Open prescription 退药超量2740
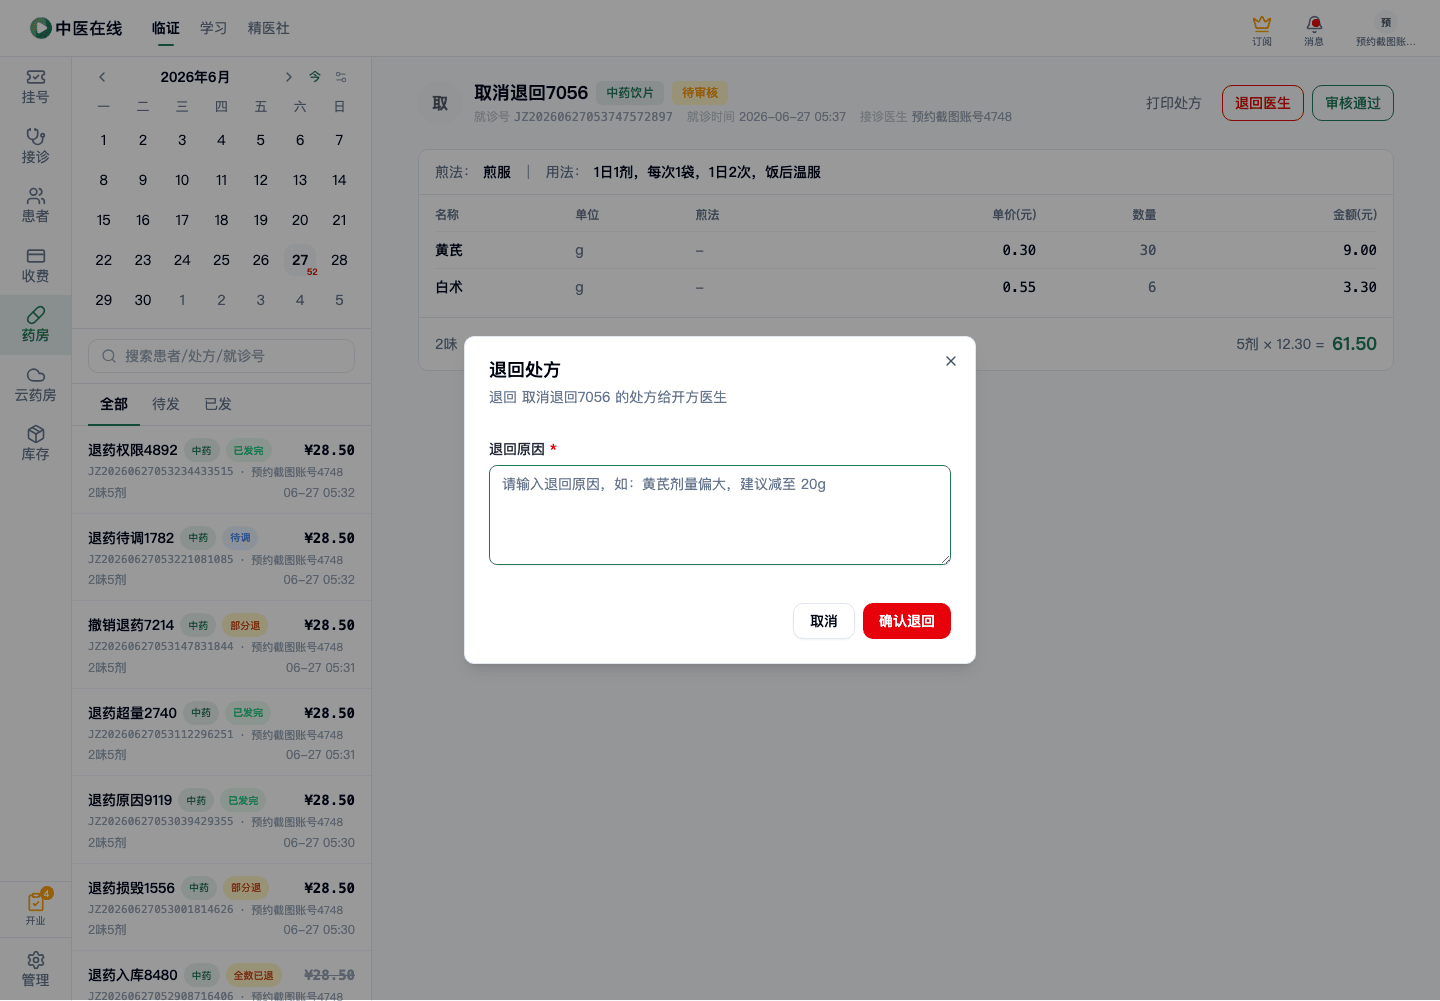 (x=221, y=733)
